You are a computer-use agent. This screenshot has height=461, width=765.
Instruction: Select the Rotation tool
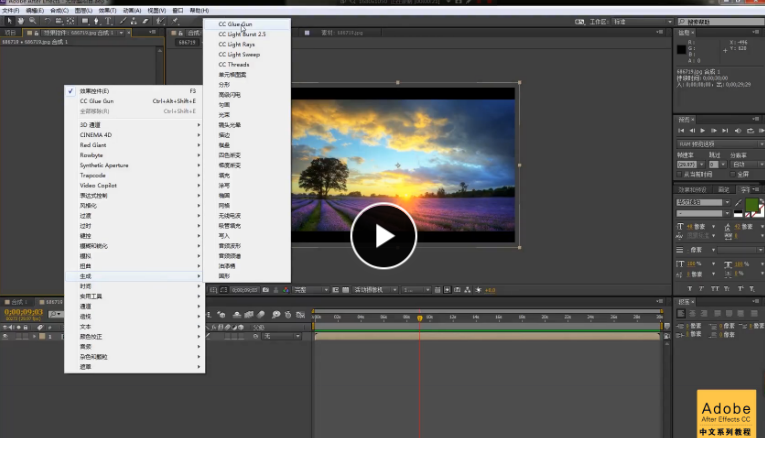[x=47, y=21]
